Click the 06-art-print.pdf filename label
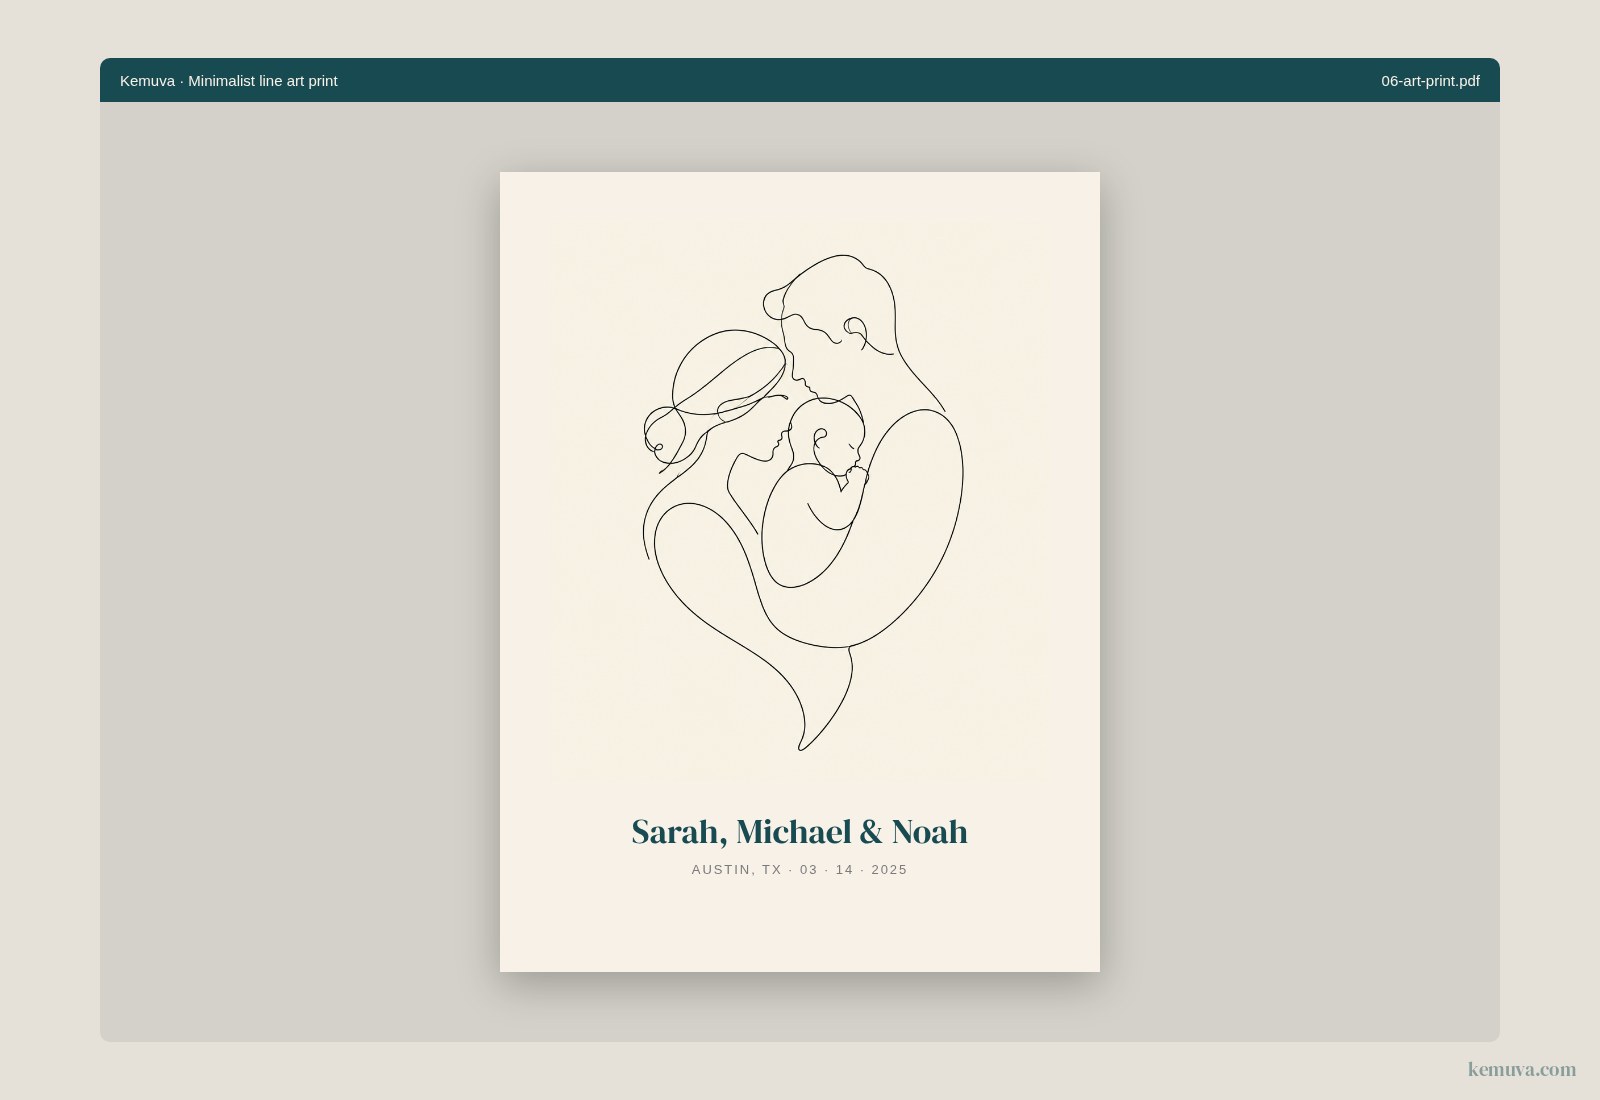The height and width of the screenshot is (1100, 1600). 1430,81
